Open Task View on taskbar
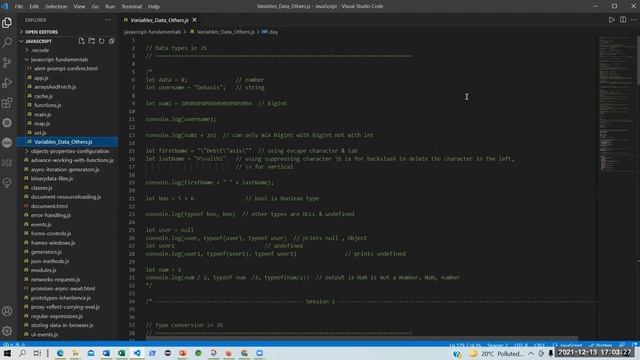640x360 pixels. coord(37,353)
